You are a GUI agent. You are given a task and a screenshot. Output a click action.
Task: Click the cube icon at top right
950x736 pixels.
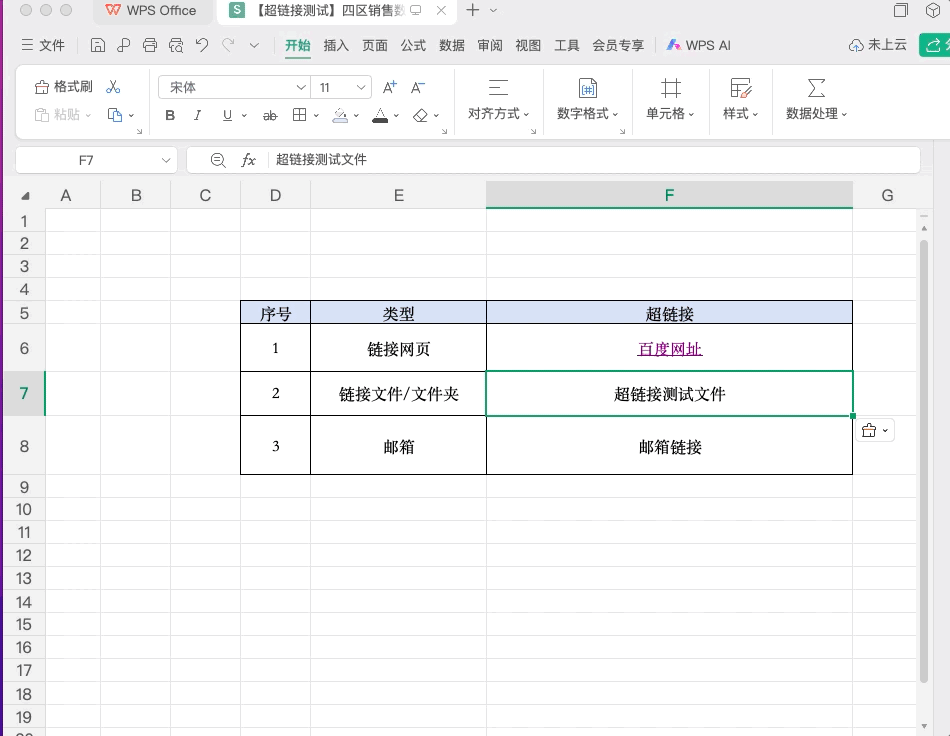[933, 10]
